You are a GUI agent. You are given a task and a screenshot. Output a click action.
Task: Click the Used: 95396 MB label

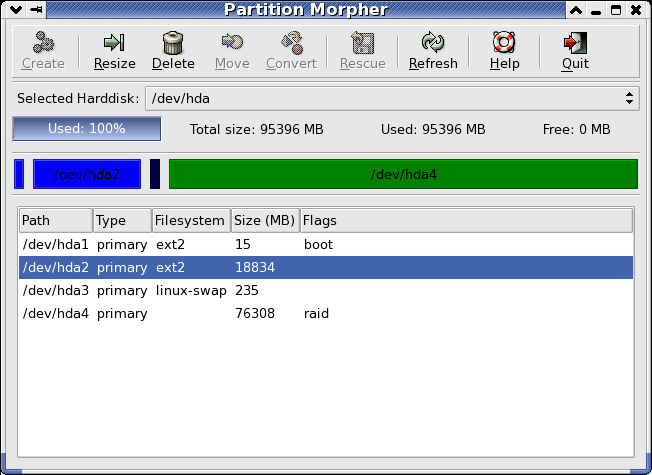433,129
